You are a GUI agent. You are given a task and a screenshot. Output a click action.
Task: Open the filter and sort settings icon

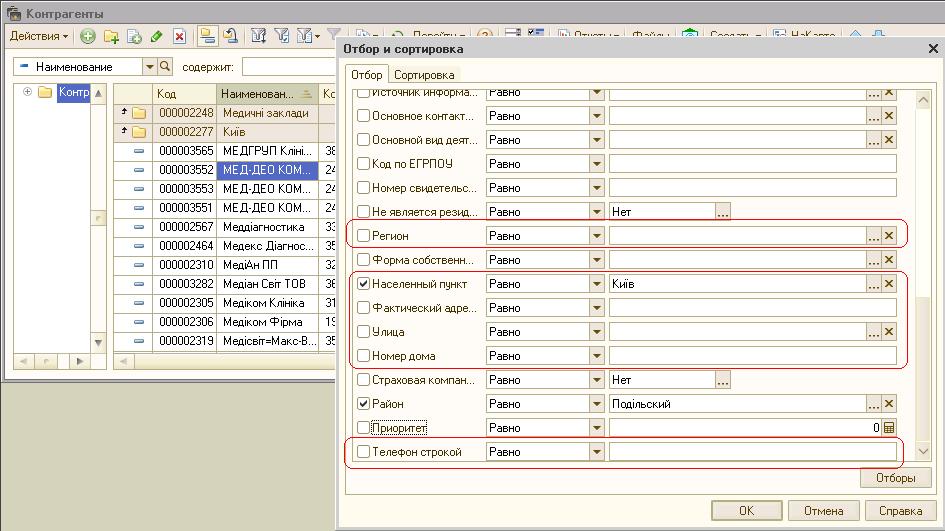[259, 36]
